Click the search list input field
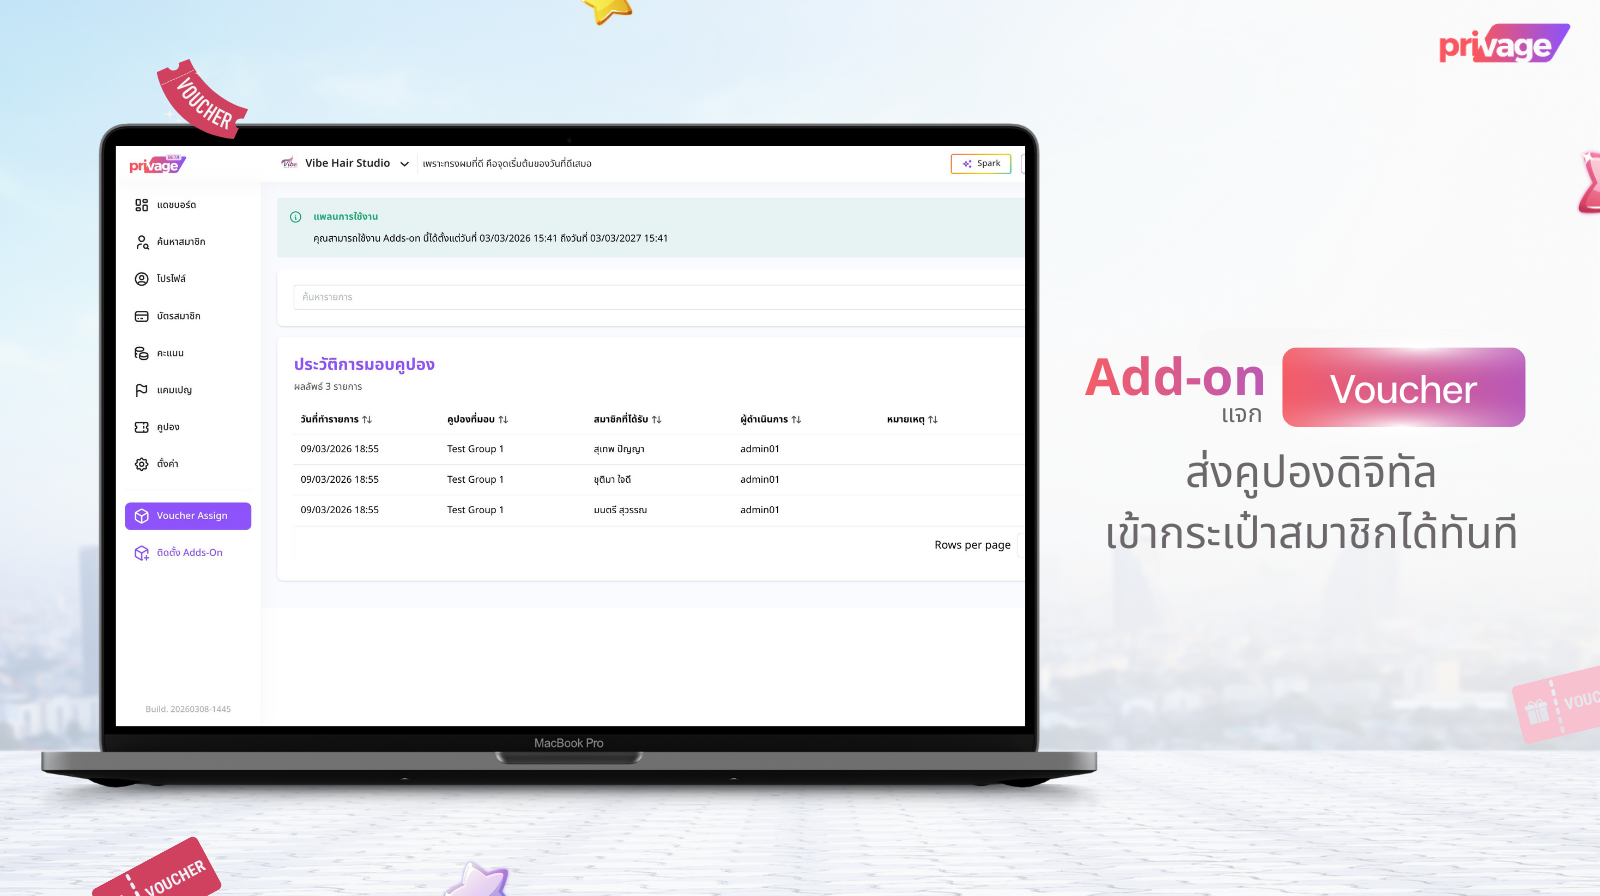The image size is (1600, 896). coord(656,297)
